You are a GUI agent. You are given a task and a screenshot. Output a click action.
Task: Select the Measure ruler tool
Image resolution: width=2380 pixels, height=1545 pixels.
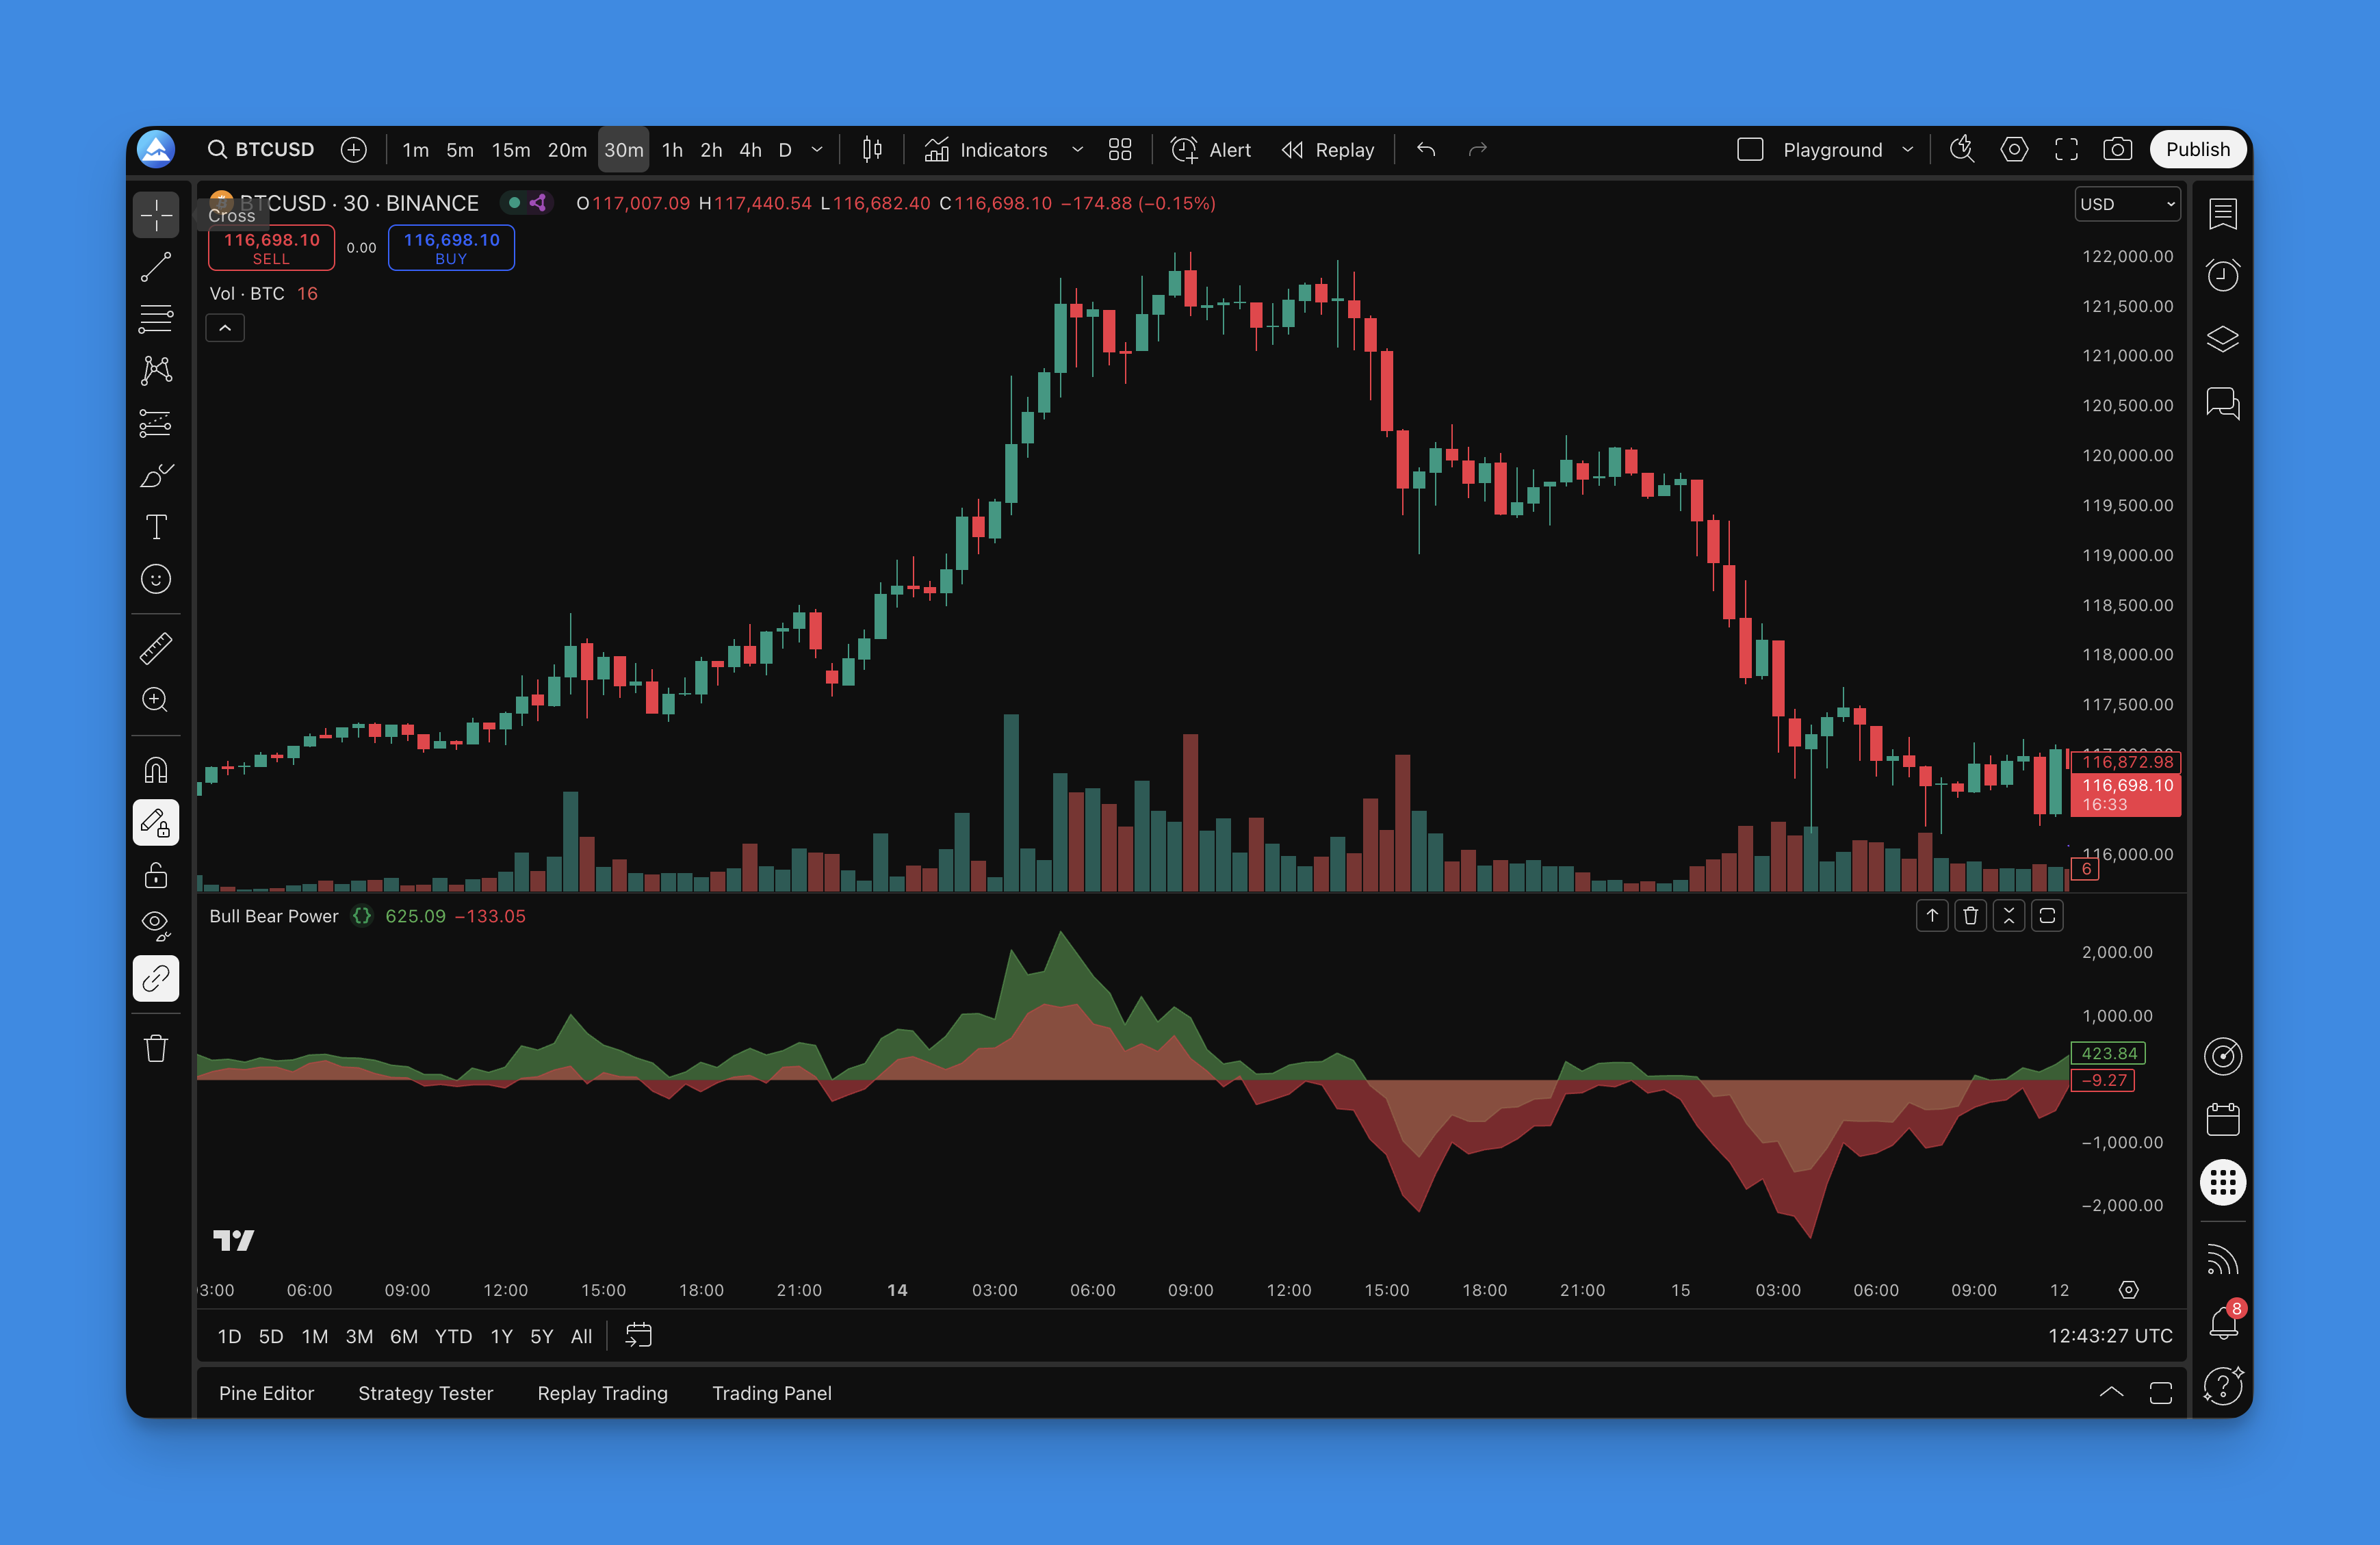[x=156, y=648]
